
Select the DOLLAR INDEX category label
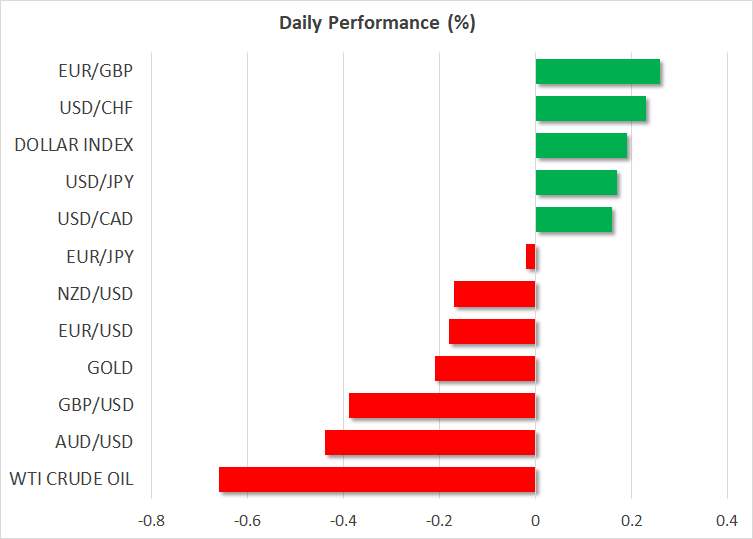click(74, 146)
